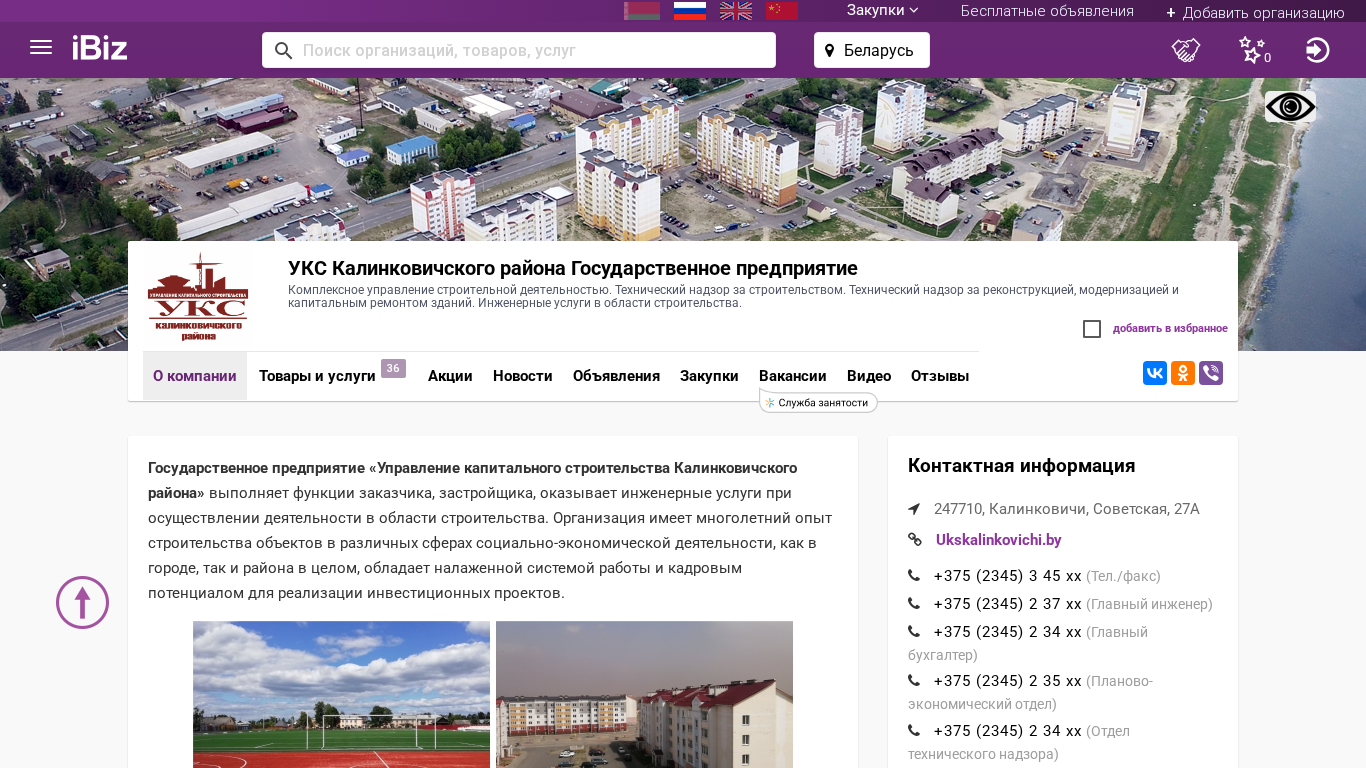This screenshot has width=1366, height=768.
Task: Click the scroll-to-top arrow button
Action: pos(82,602)
